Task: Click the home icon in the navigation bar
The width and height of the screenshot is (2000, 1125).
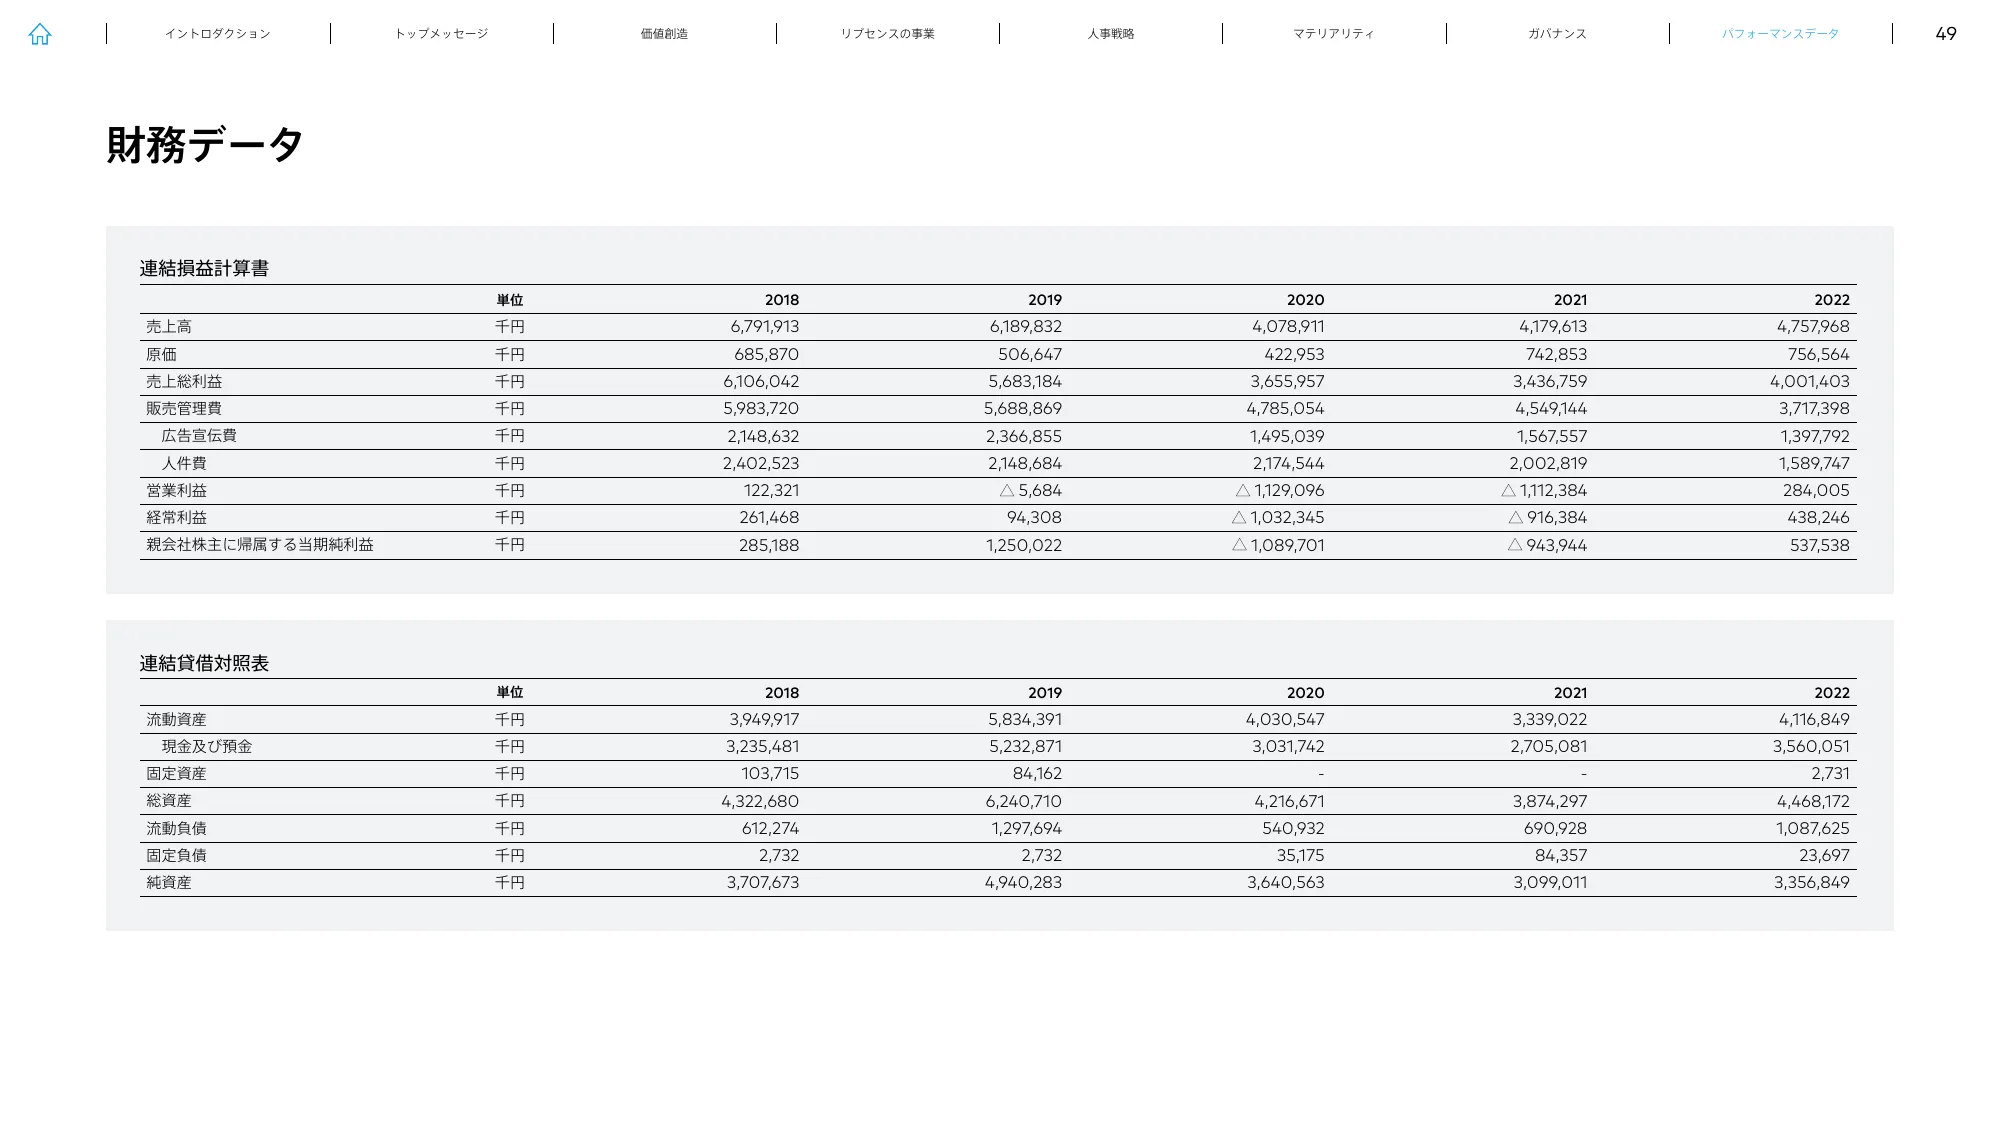Action: pyautogui.click(x=41, y=34)
